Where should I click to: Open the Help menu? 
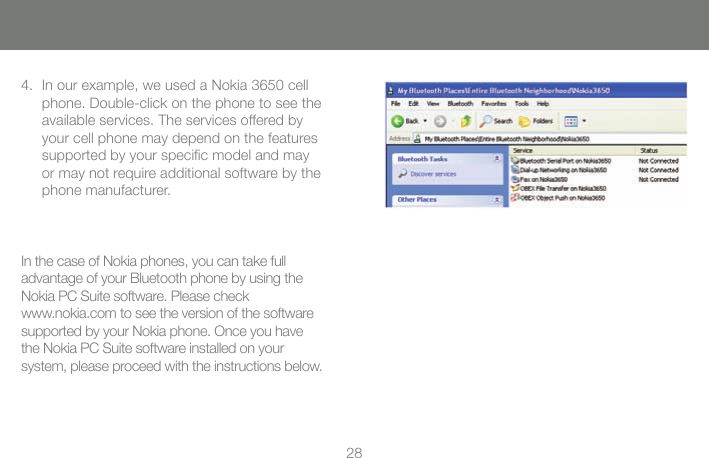click(x=543, y=104)
